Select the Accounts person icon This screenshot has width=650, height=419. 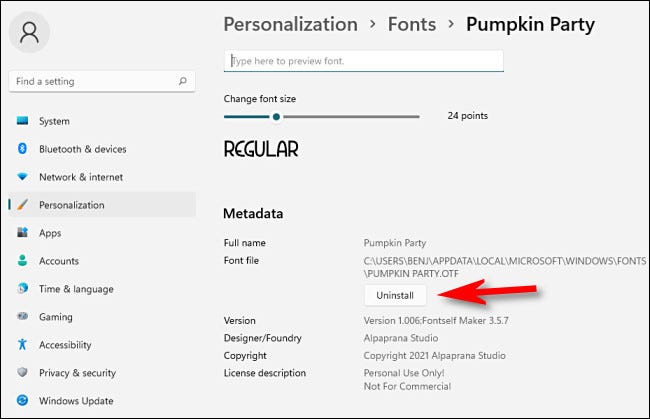click(22, 261)
